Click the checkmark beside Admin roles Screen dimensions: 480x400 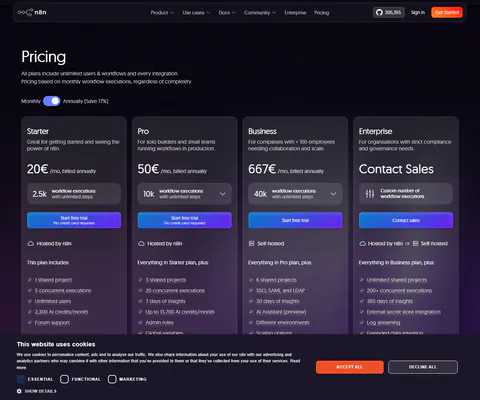click(x=140, y=323)
